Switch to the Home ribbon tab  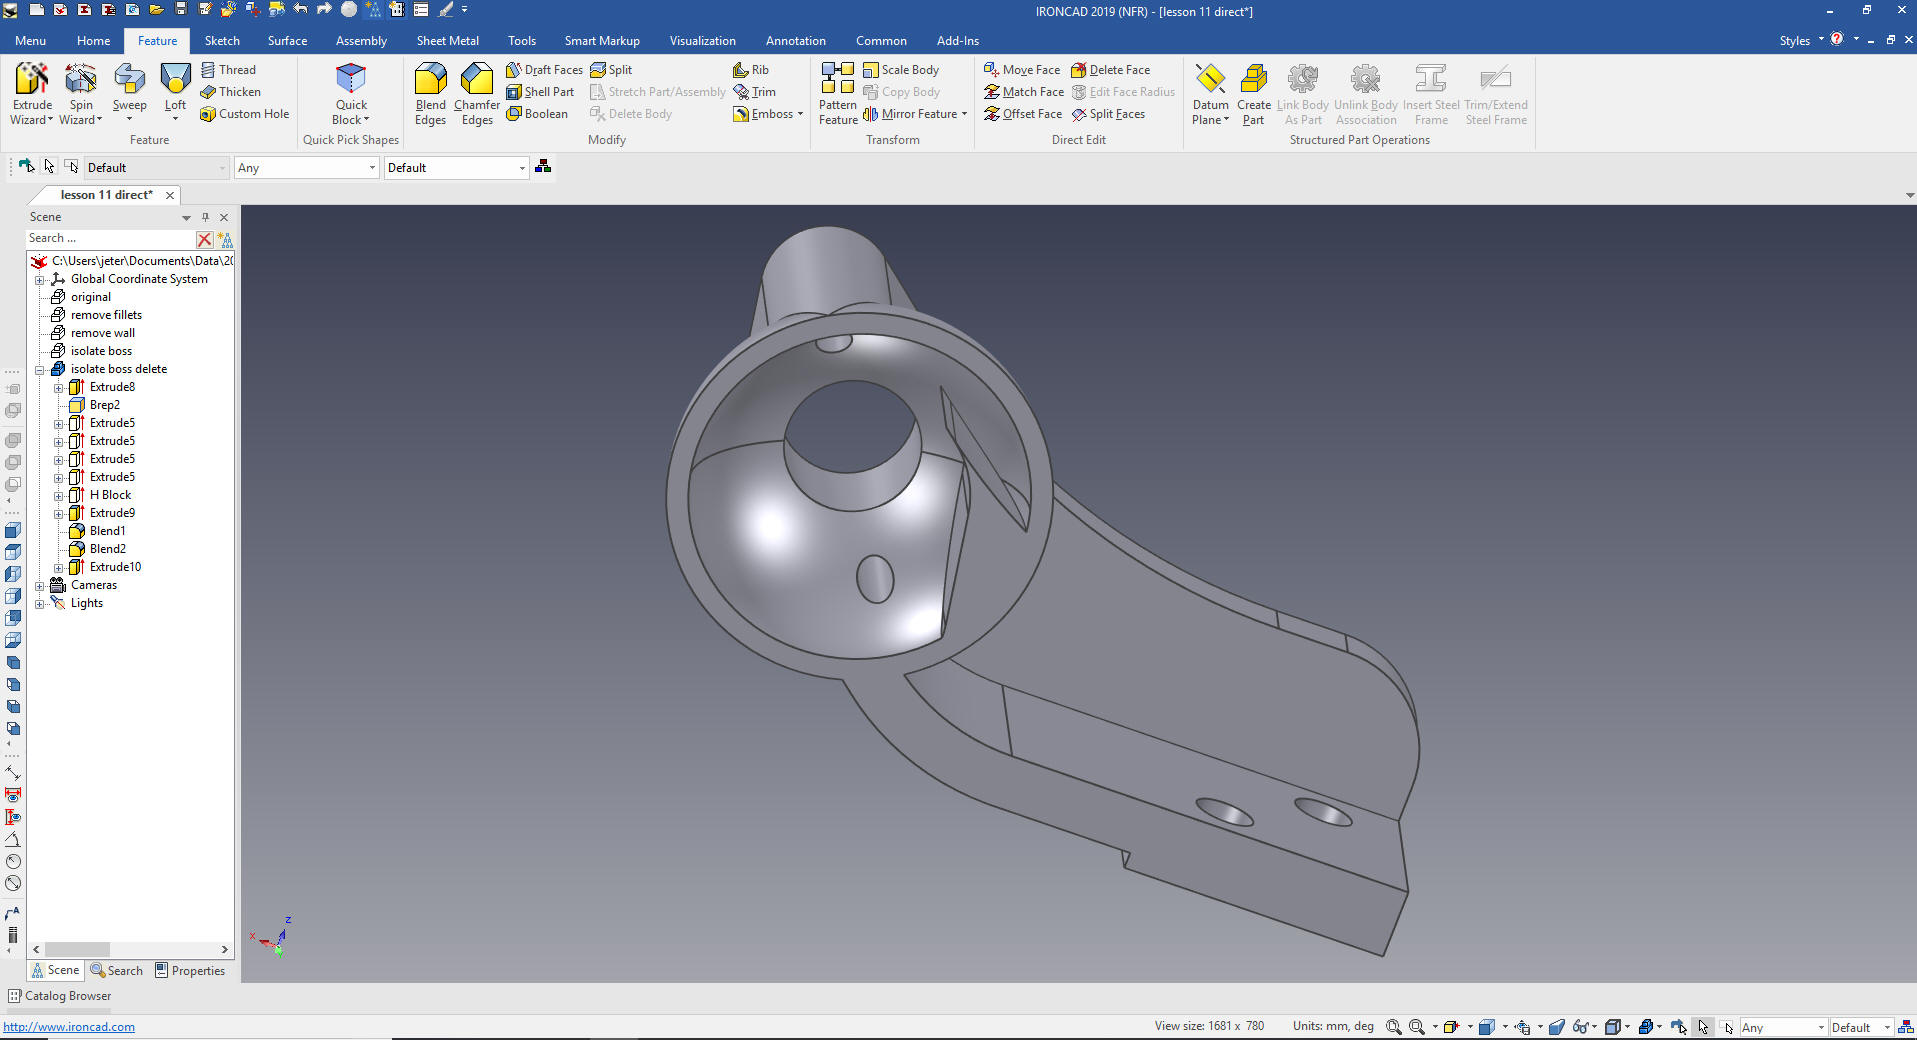click(93, 41)
